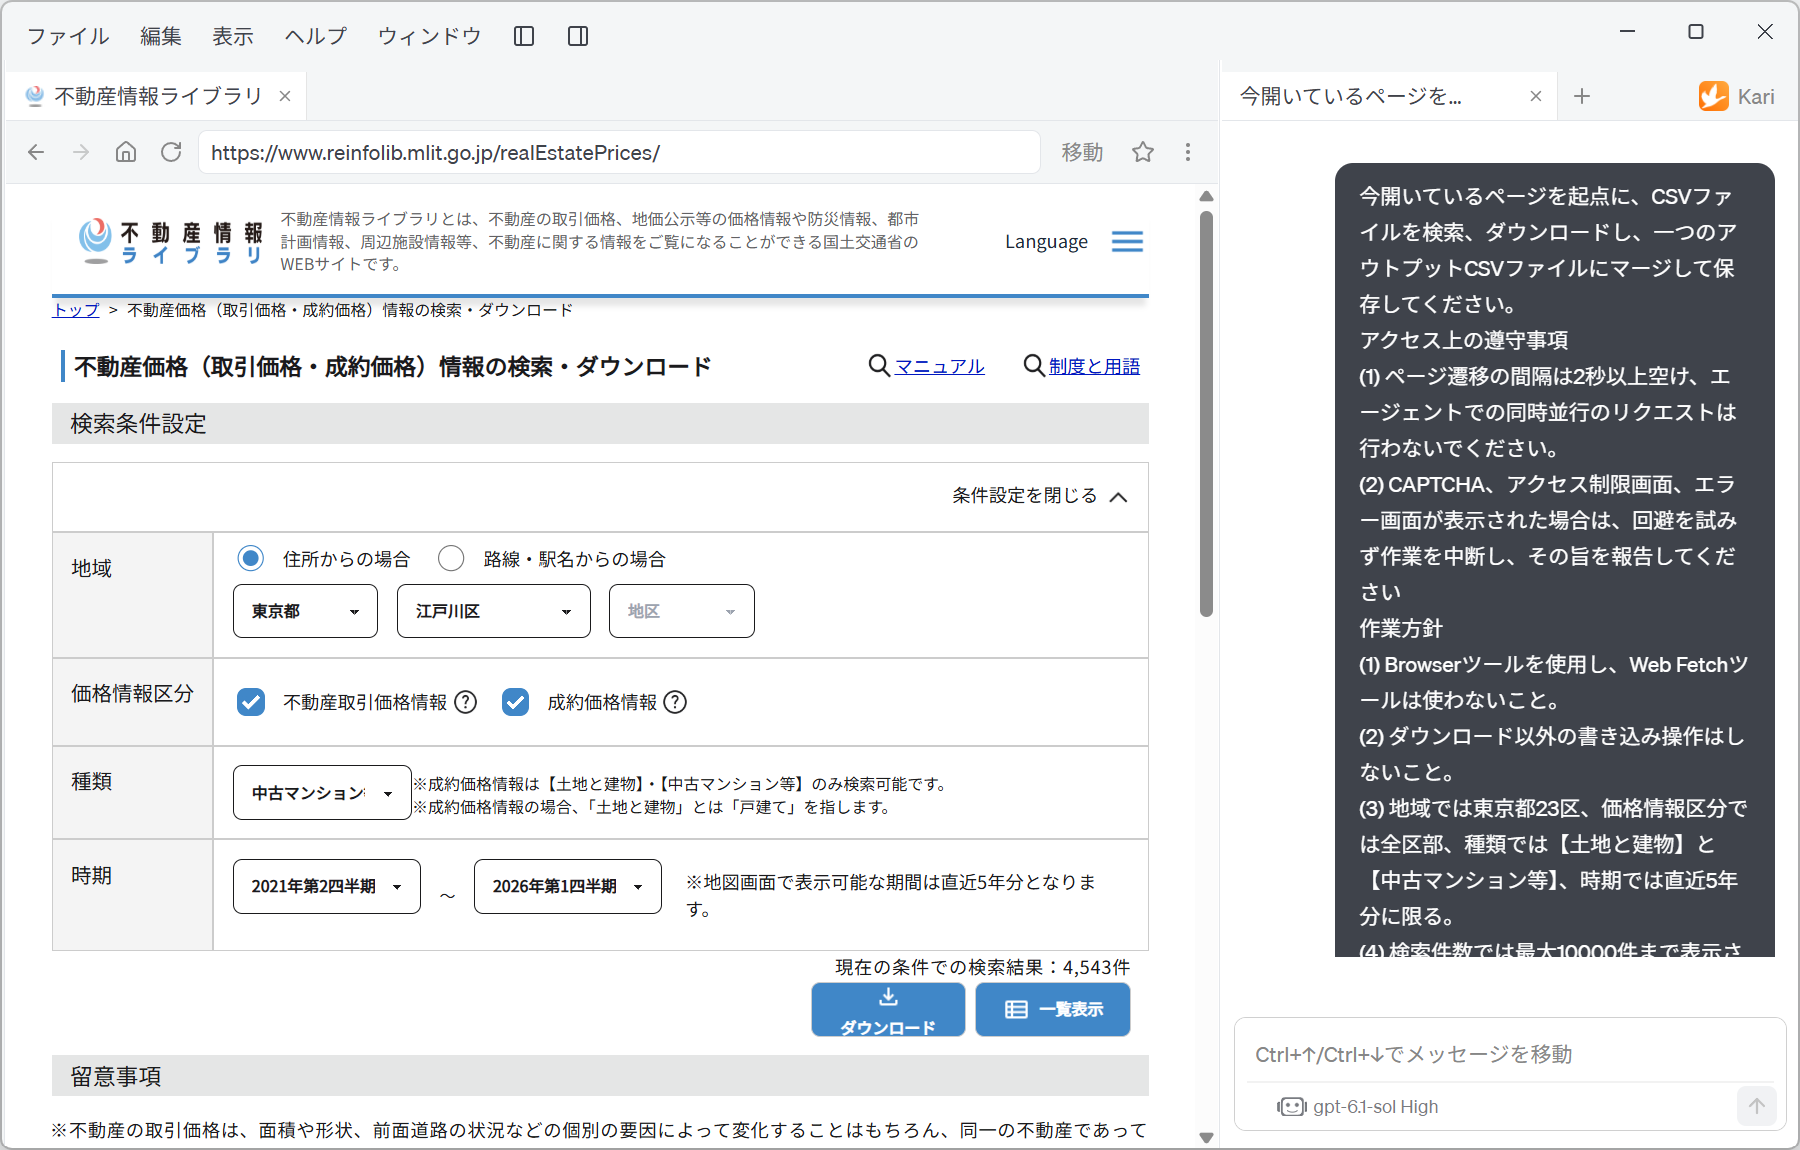Image resolution: width=1800 pixels, height=1150 pixels.
Task: Select 路線・駅名からの場合 radio button
Action: click(x=451, y=558)
